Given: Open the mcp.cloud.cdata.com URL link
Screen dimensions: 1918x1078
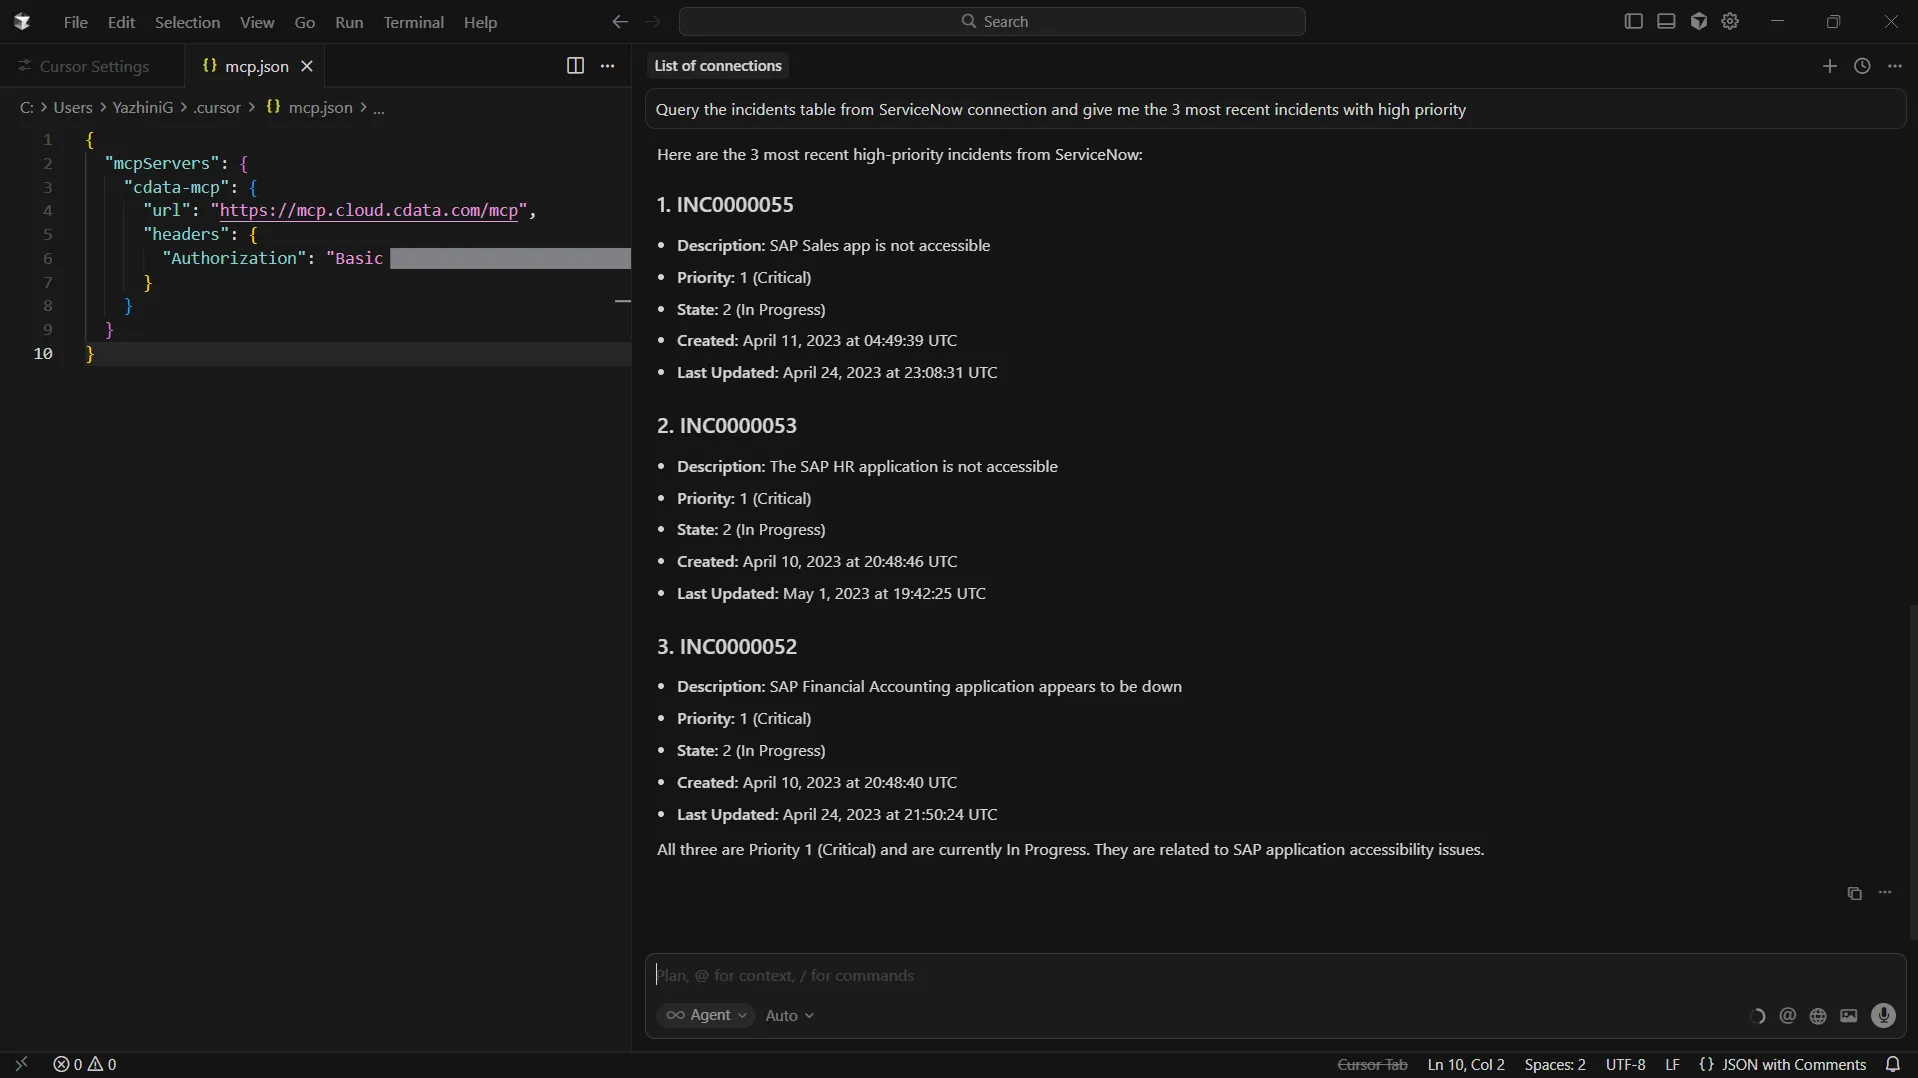Looking at the screenshot, I should [369, 211].
